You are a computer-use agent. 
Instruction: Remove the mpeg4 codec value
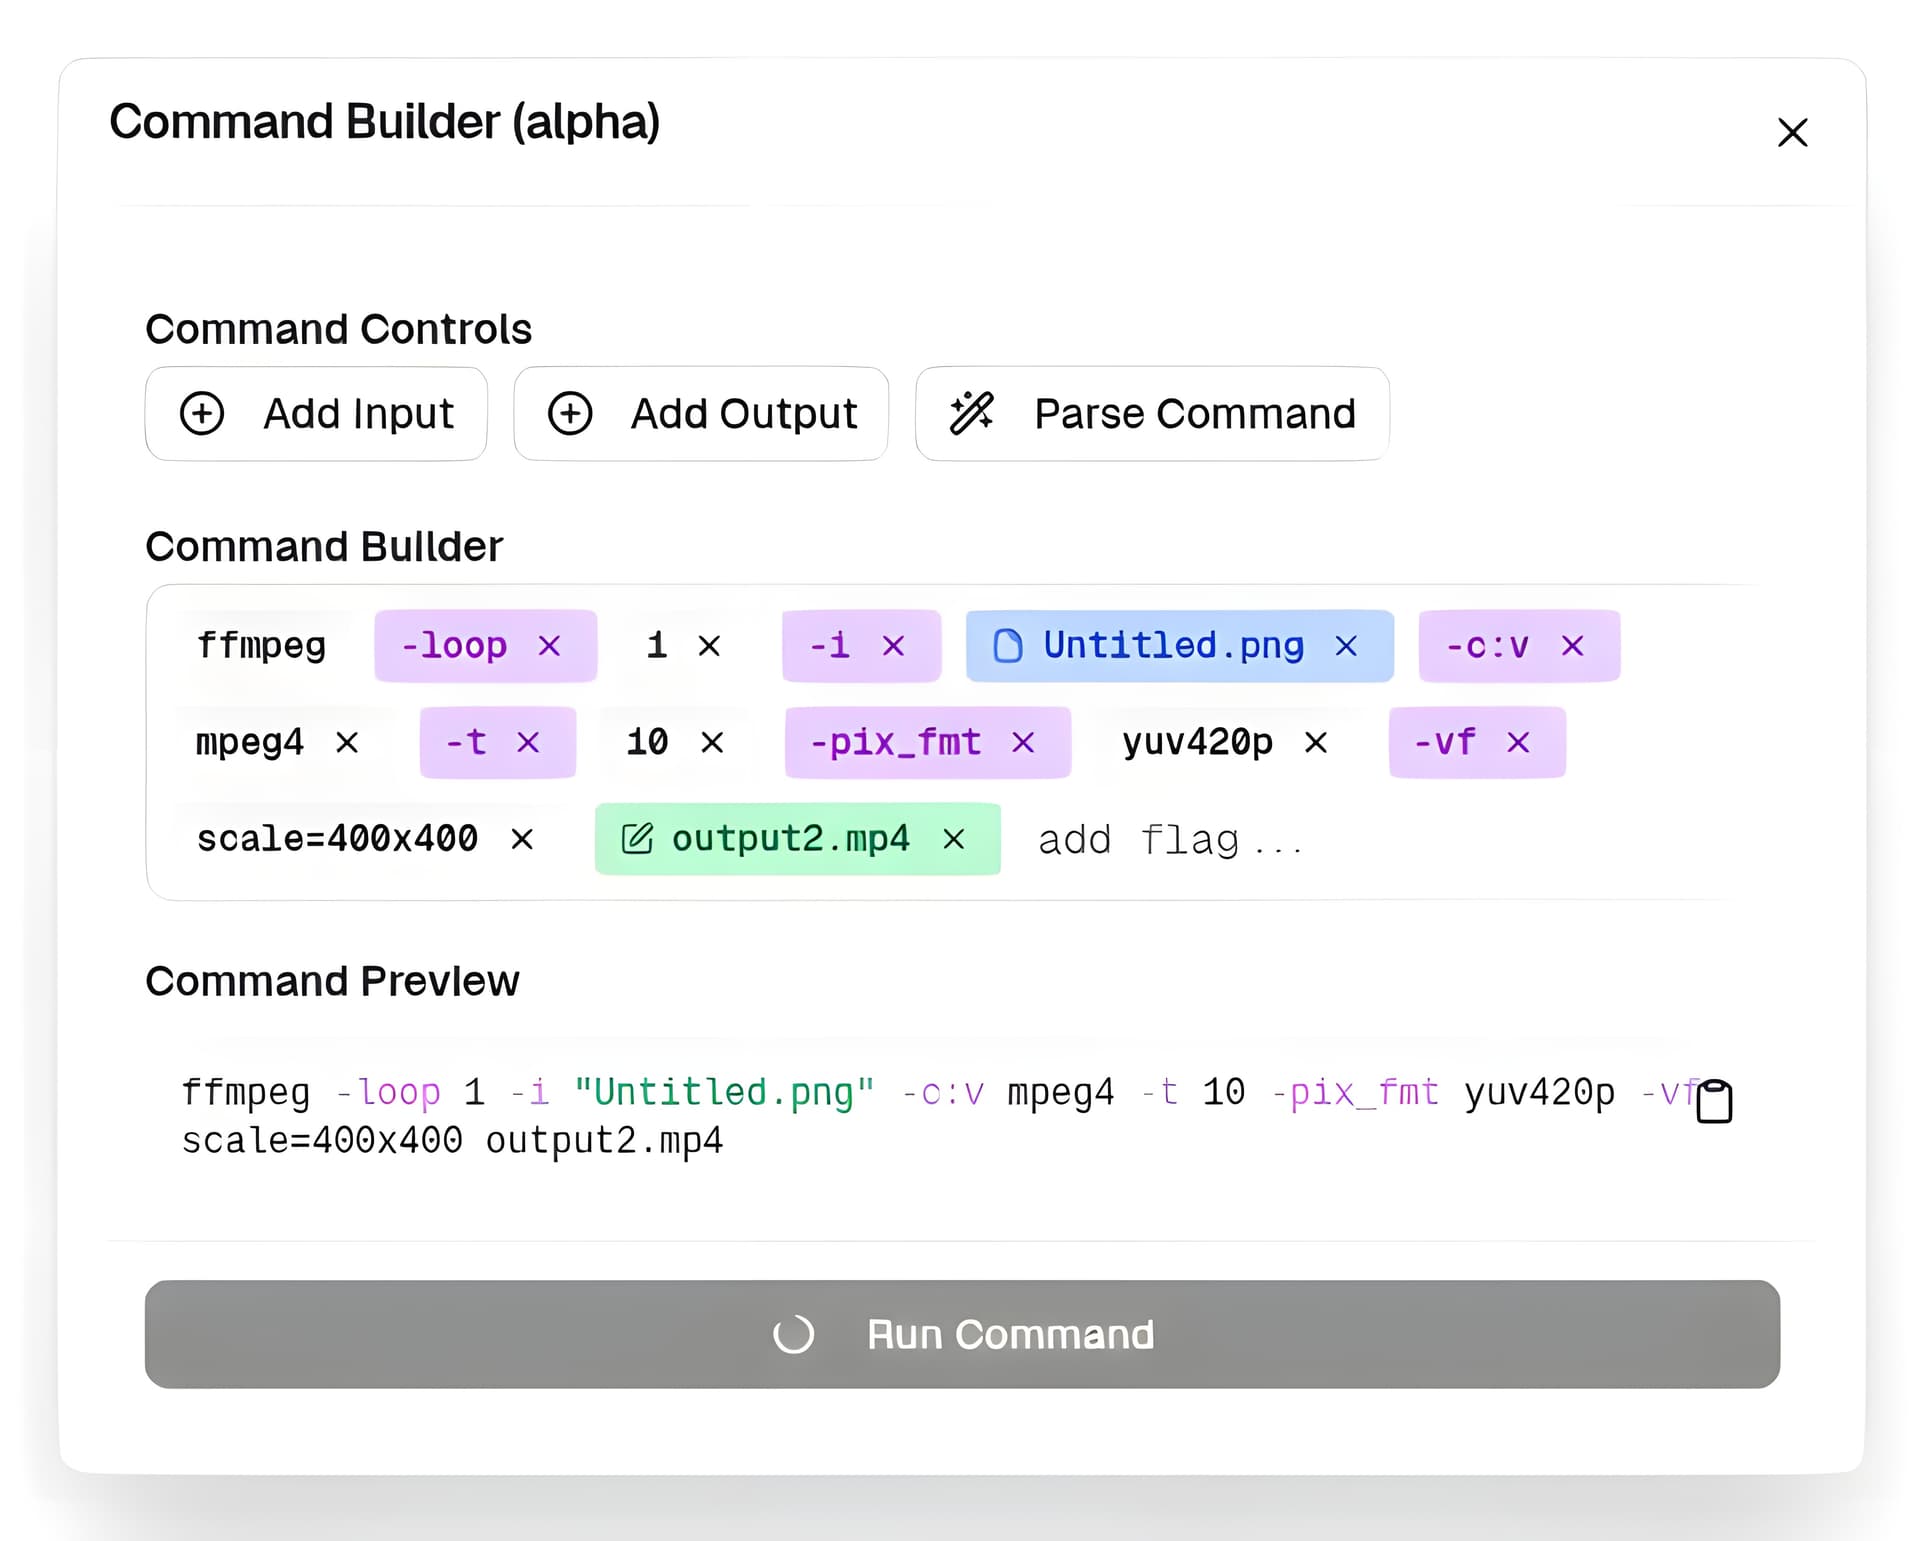[347, 742]
